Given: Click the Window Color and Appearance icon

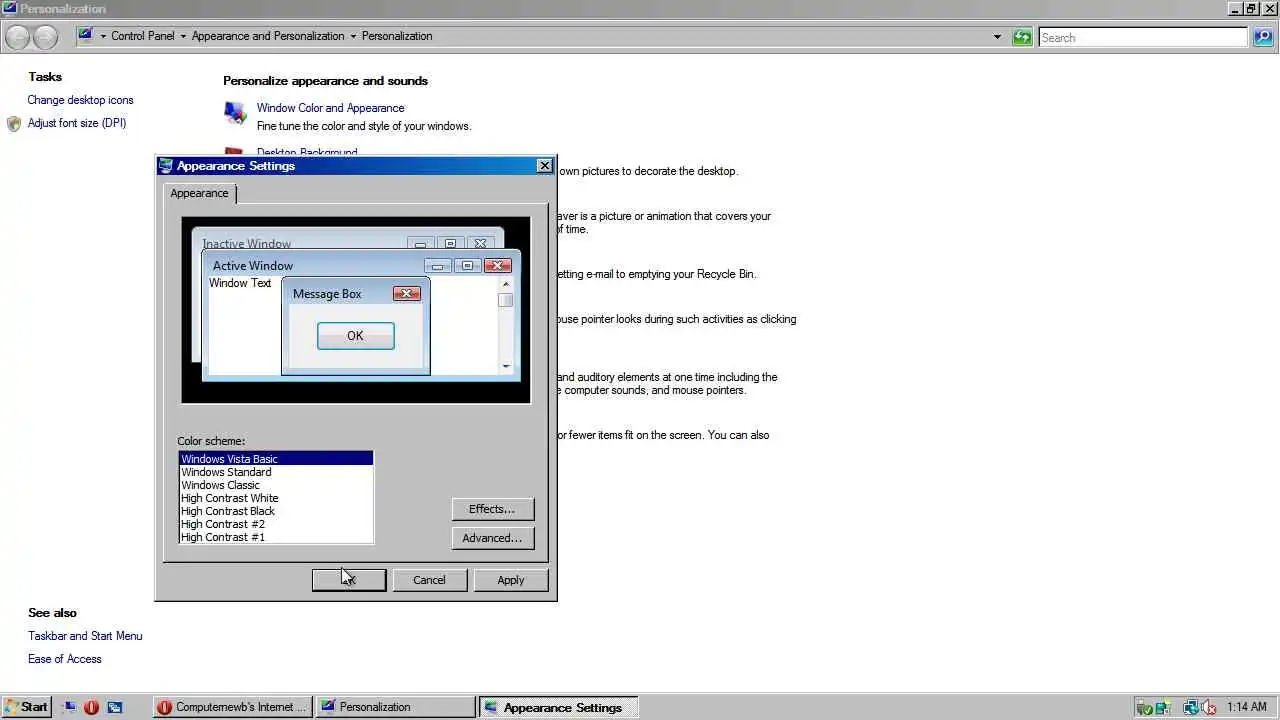Looking at the screenshot, I should (x=235, y=113).
